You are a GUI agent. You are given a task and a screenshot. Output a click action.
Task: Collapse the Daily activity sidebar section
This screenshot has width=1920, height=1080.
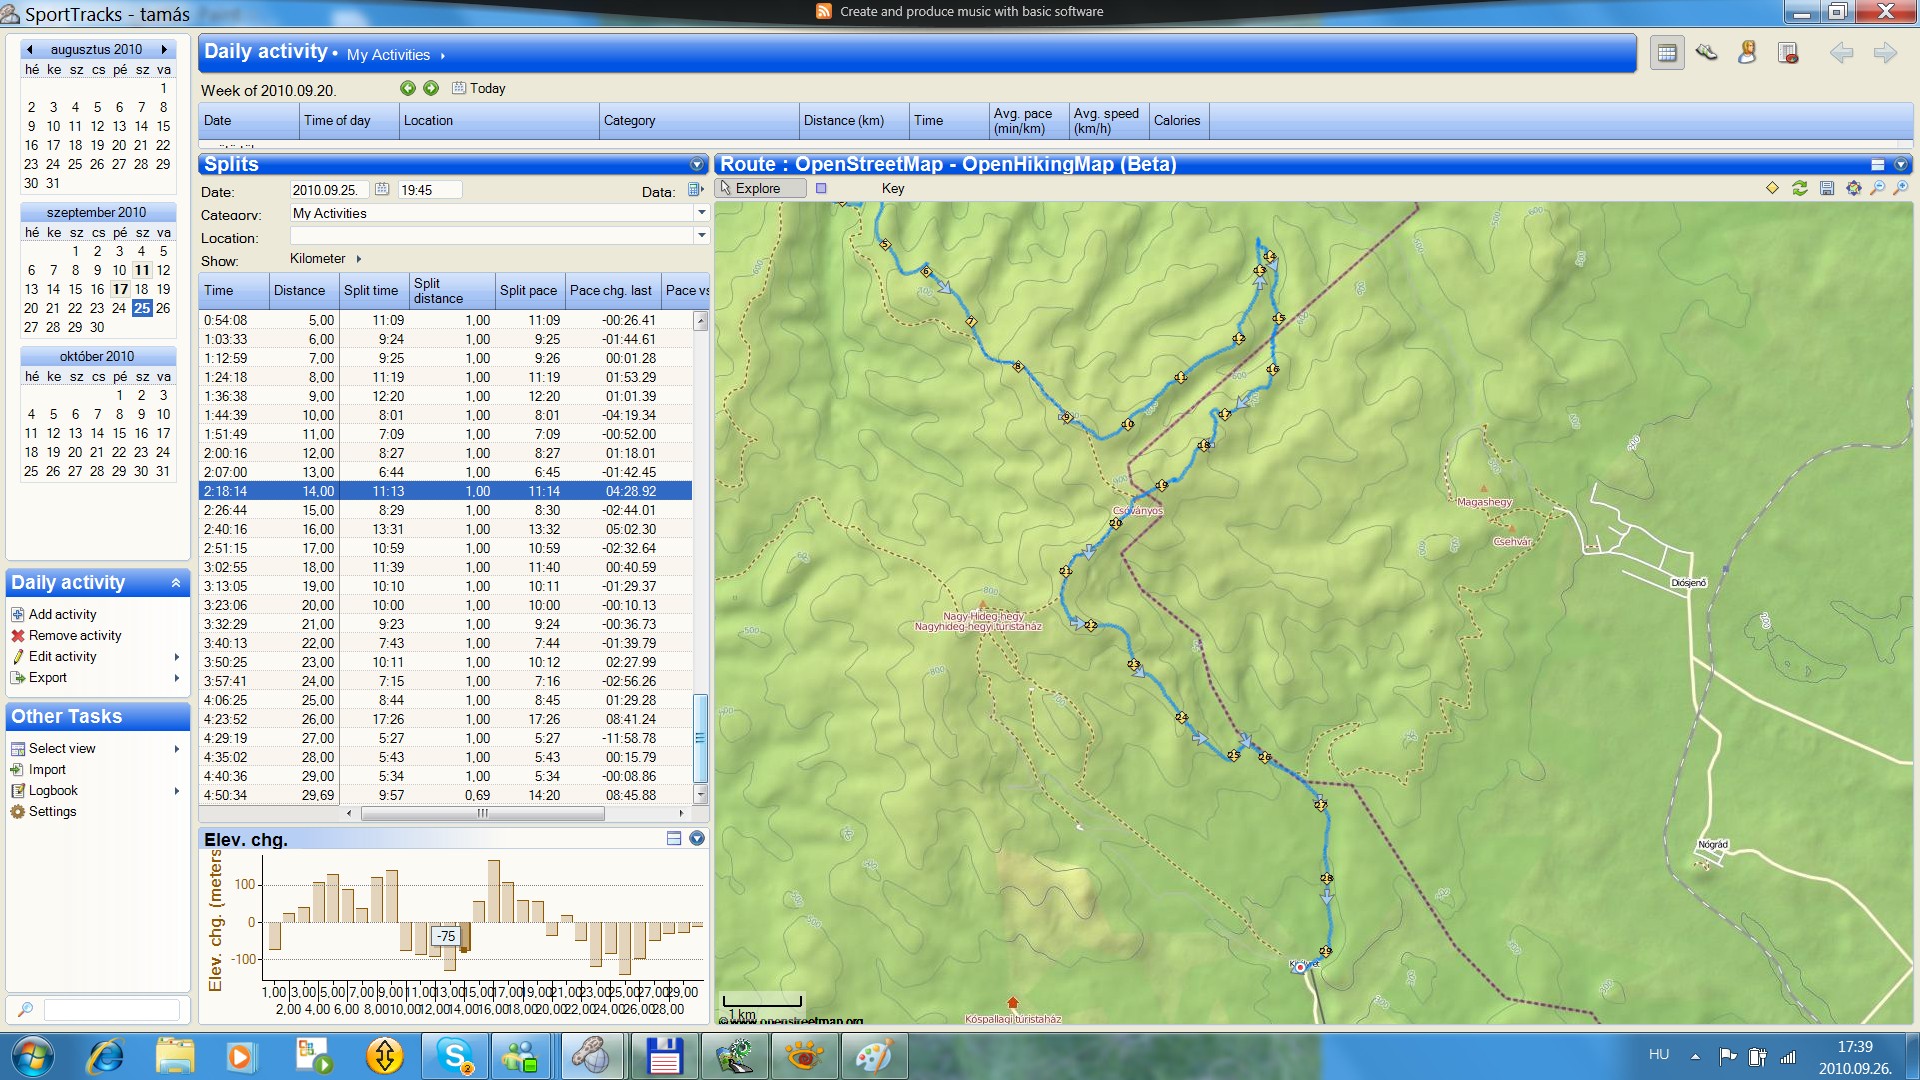coord(176,583)
